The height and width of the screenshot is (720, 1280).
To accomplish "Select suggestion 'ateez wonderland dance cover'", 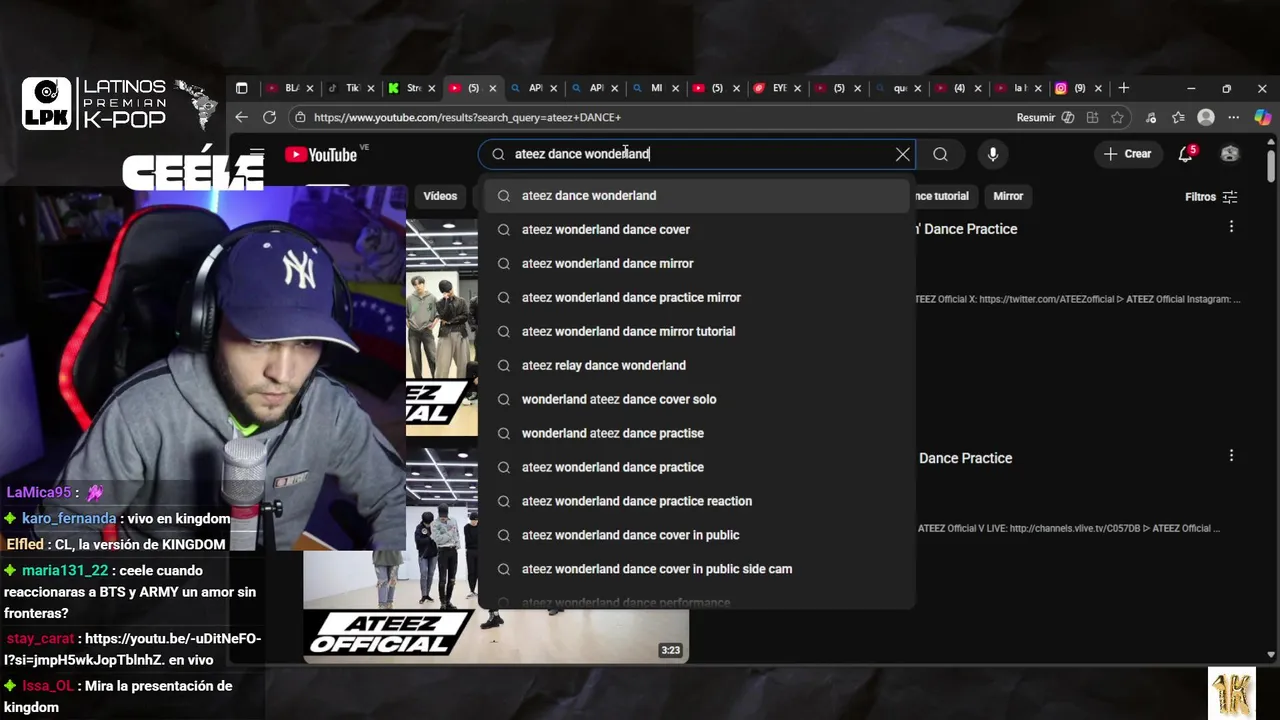I will (x=696, y=230).
